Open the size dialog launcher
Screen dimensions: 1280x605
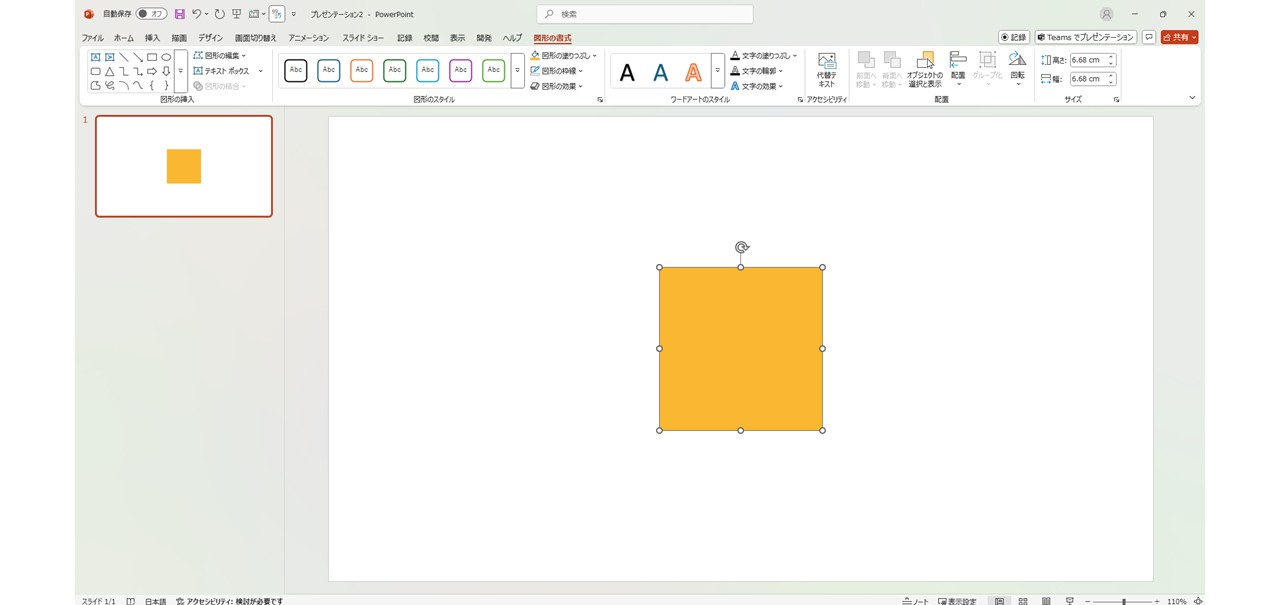pyautogui.click(x=1116, y=100)
